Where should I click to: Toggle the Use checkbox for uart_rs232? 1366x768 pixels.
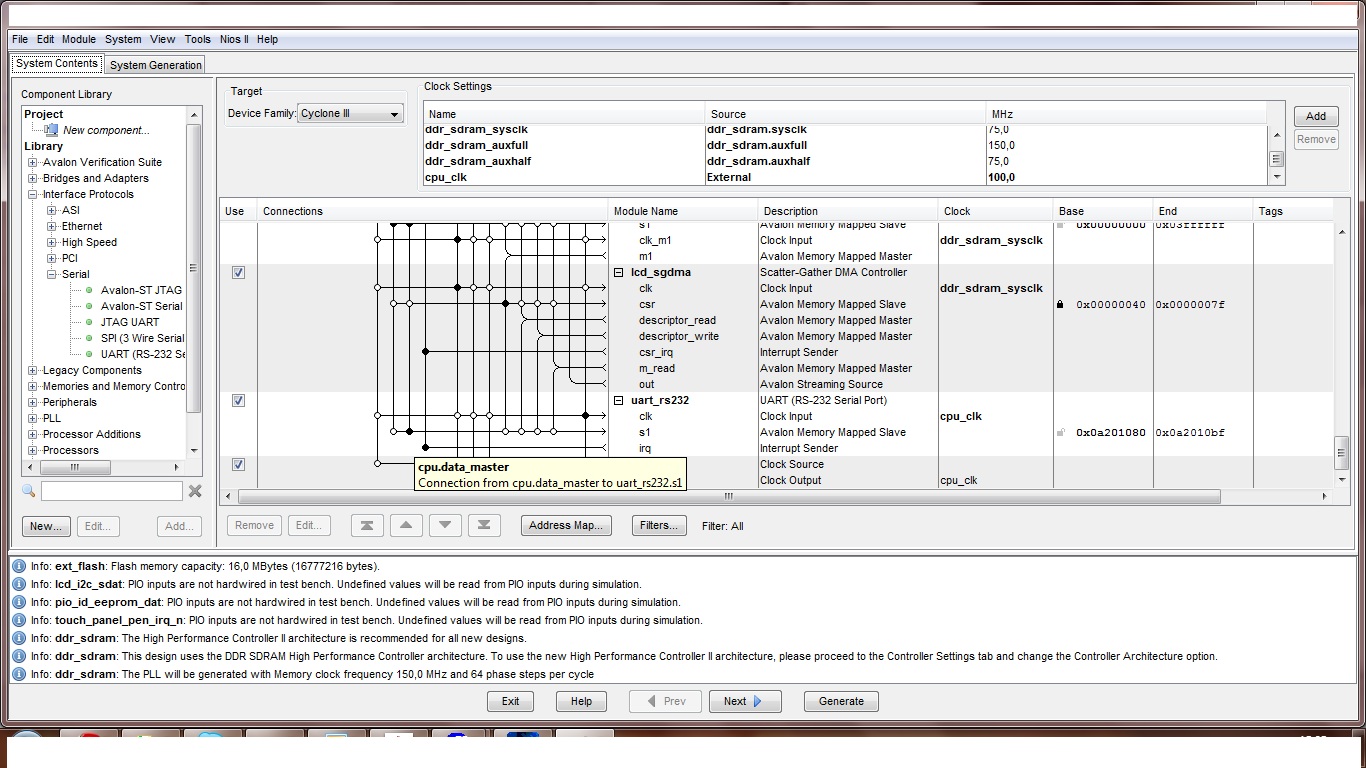[238, 400]
